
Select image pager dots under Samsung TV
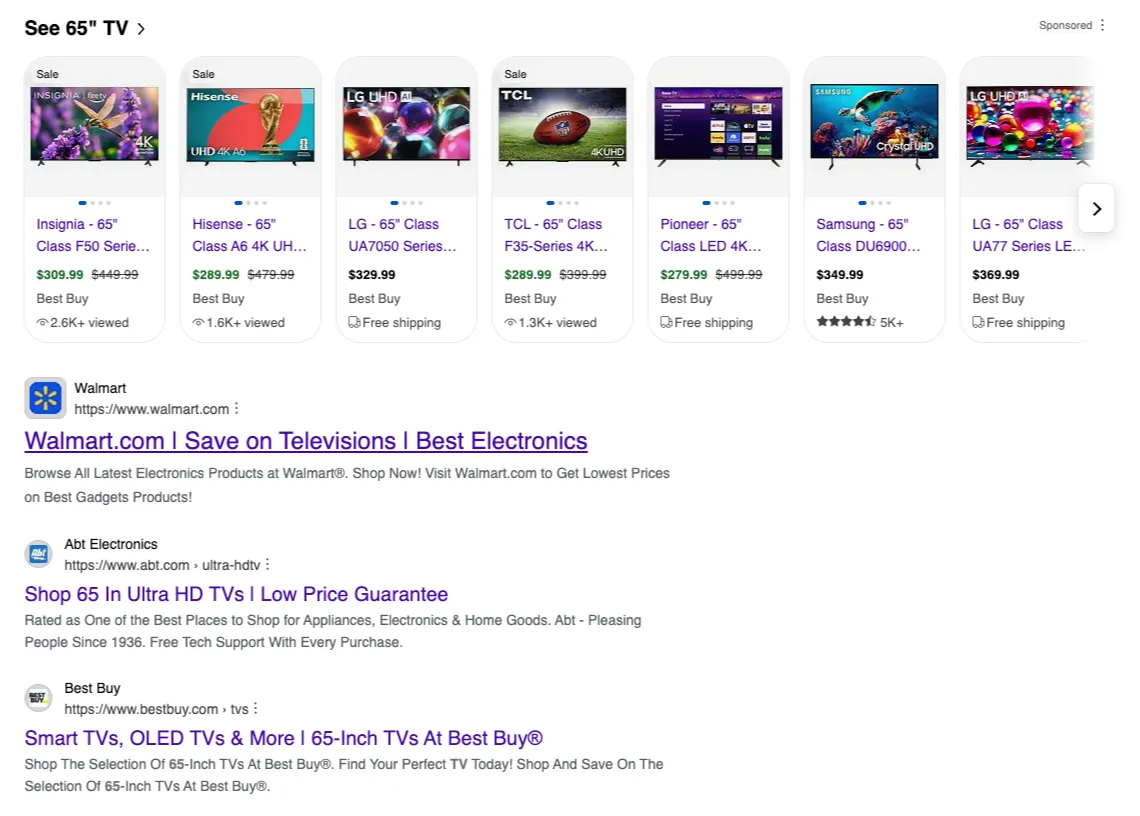(874, 203)
